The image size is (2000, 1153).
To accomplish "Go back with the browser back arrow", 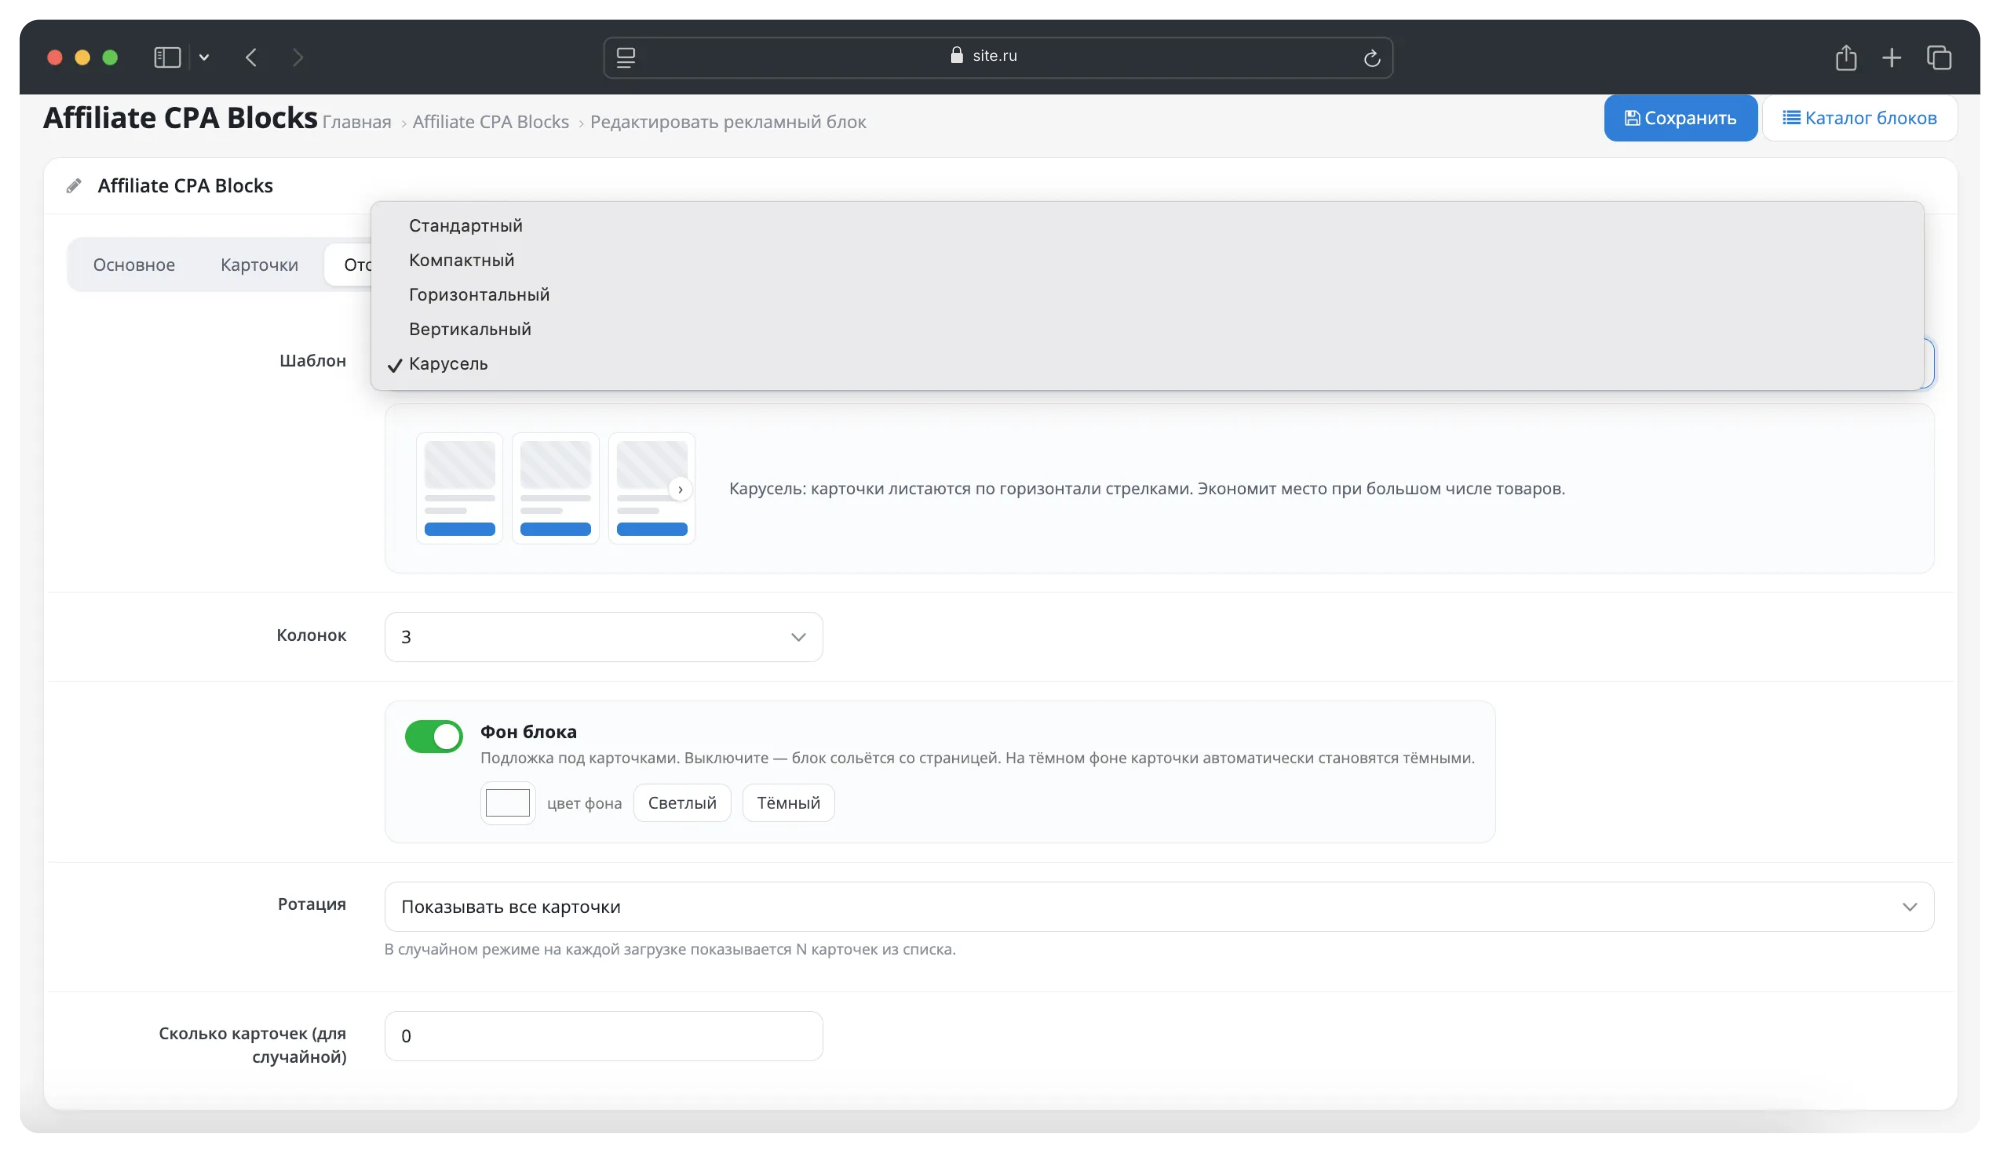I will [x=251, y=57].
